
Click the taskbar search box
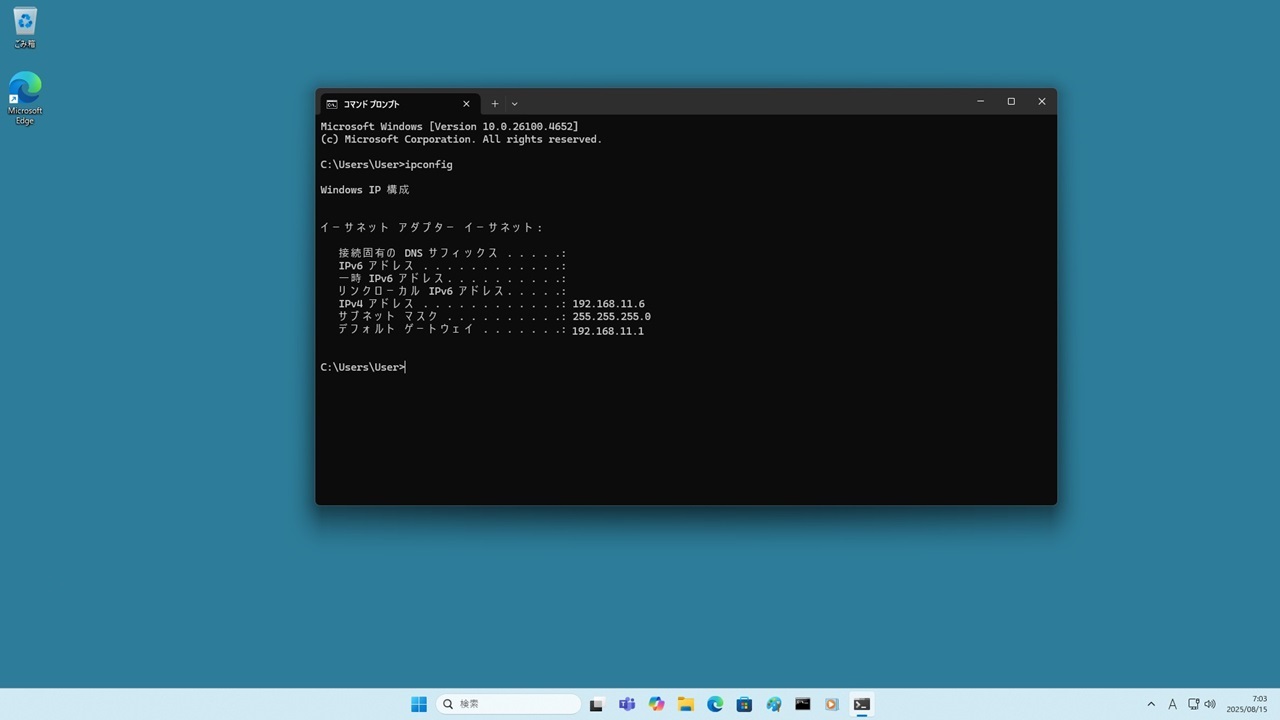click(x=508, y=704)
